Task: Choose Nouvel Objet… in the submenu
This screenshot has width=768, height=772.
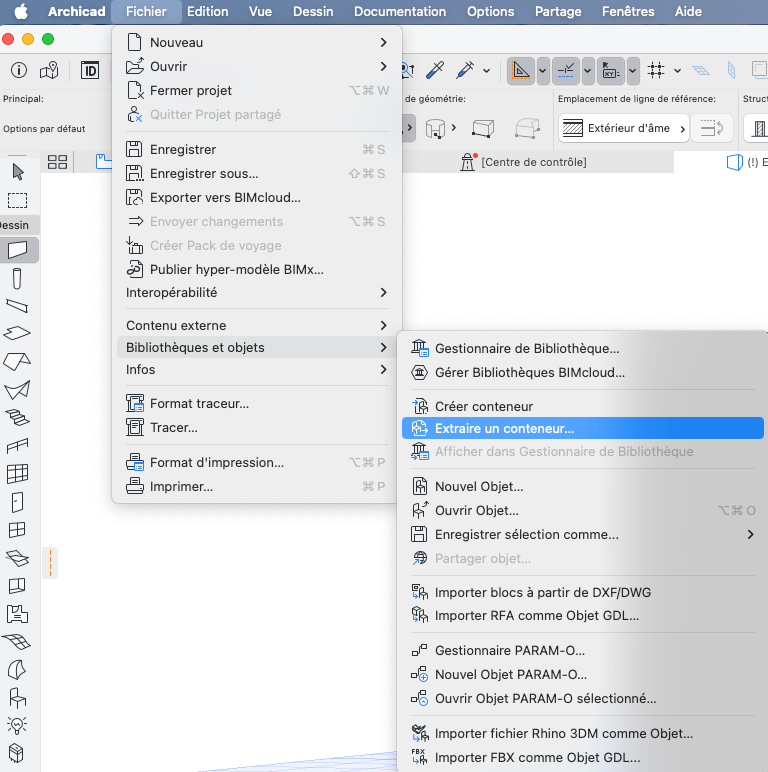Action: point(583,486)
